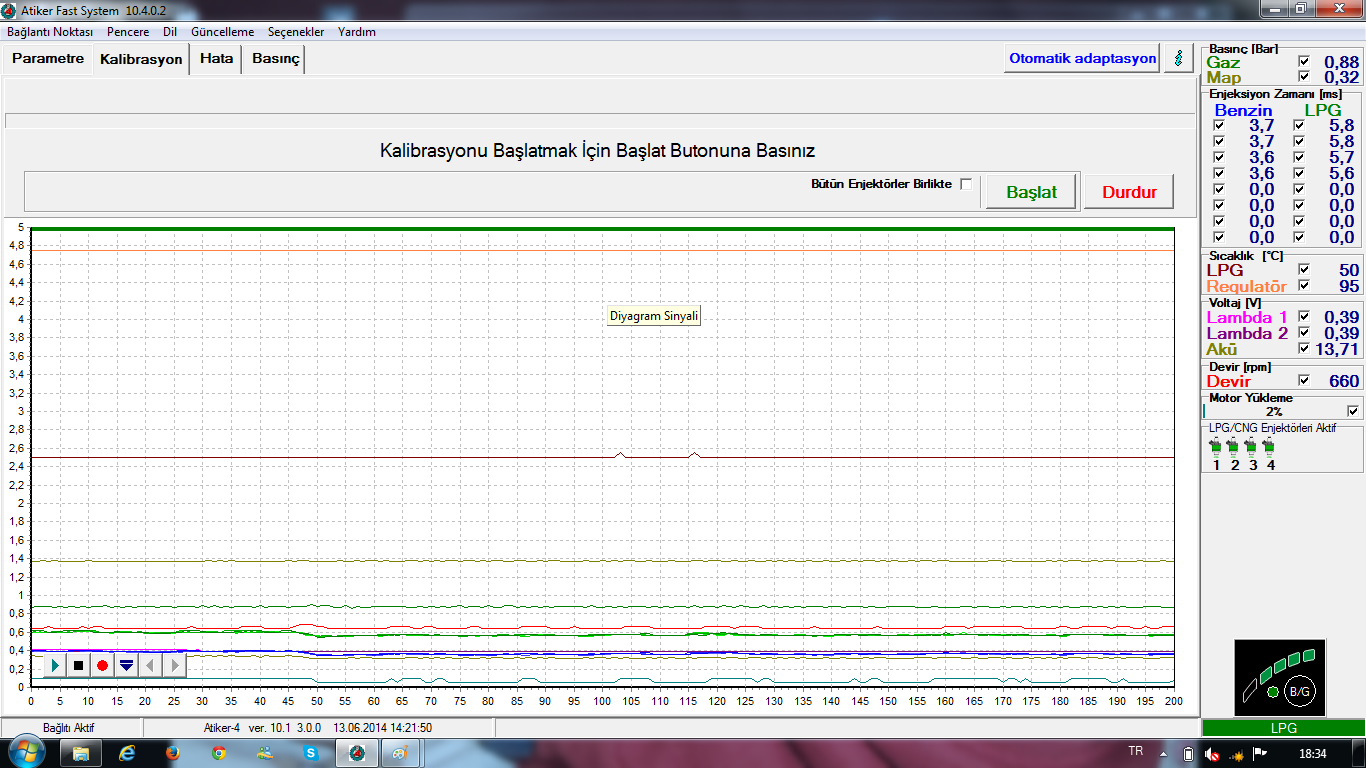1366x768 pixels.
Task: Toggle the Lambda 1 checkbox
Action: tap(1303, 317)
